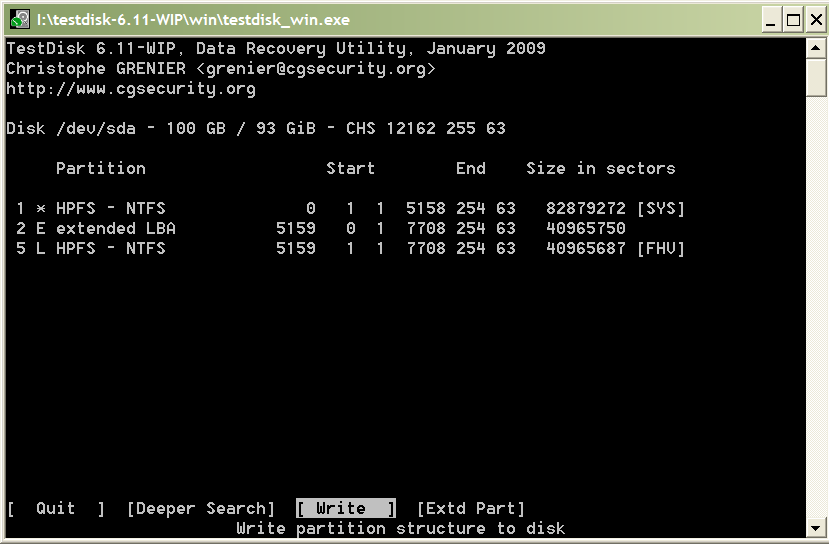This screenshot has width=829, height=544.
Task: Select partition row labeled [SYS]
Action: pos(351,208)
